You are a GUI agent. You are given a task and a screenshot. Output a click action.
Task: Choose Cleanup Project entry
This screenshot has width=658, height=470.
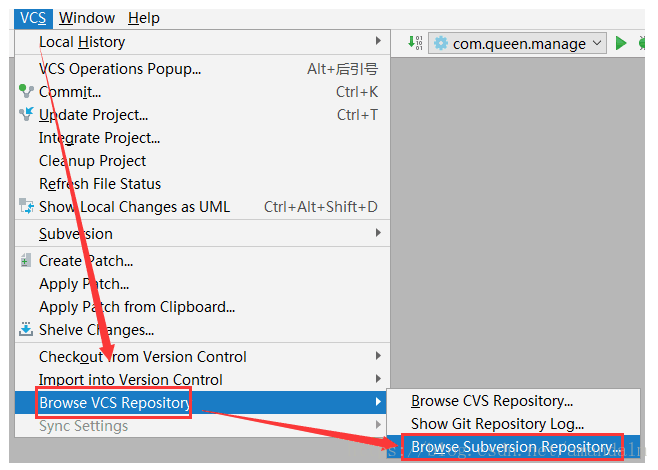point(202,161)
